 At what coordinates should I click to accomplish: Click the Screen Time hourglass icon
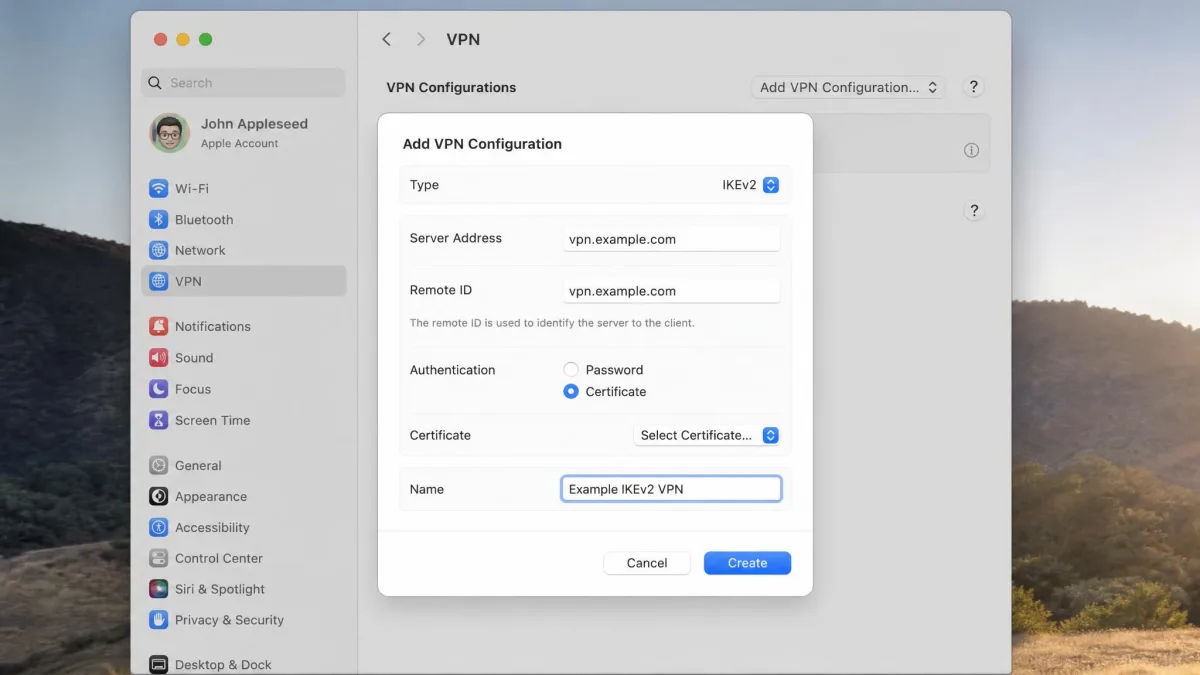coord(158,420)
